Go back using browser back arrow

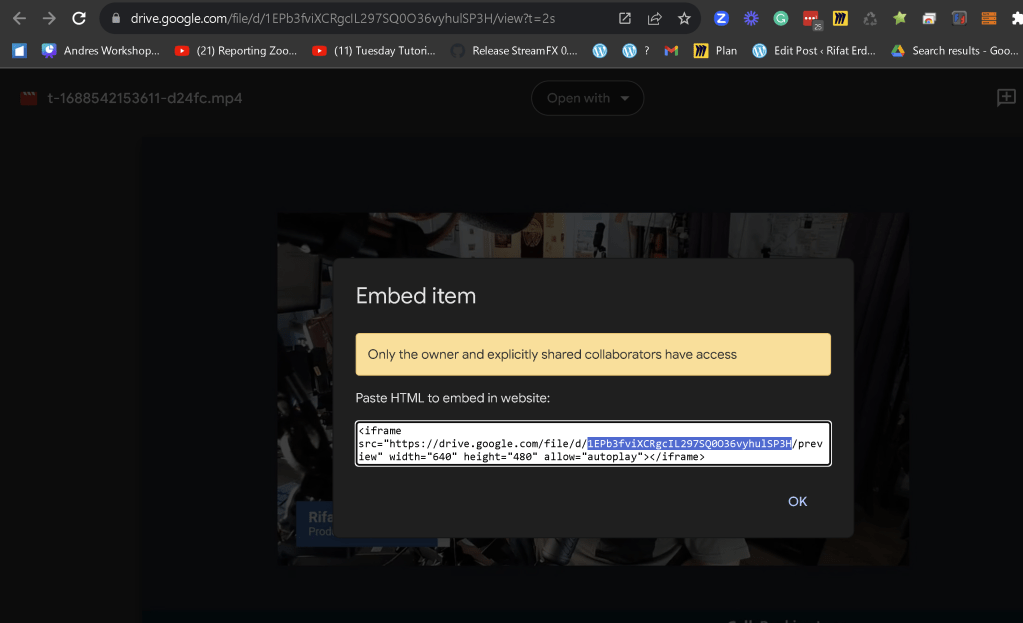tap(20, 18)
